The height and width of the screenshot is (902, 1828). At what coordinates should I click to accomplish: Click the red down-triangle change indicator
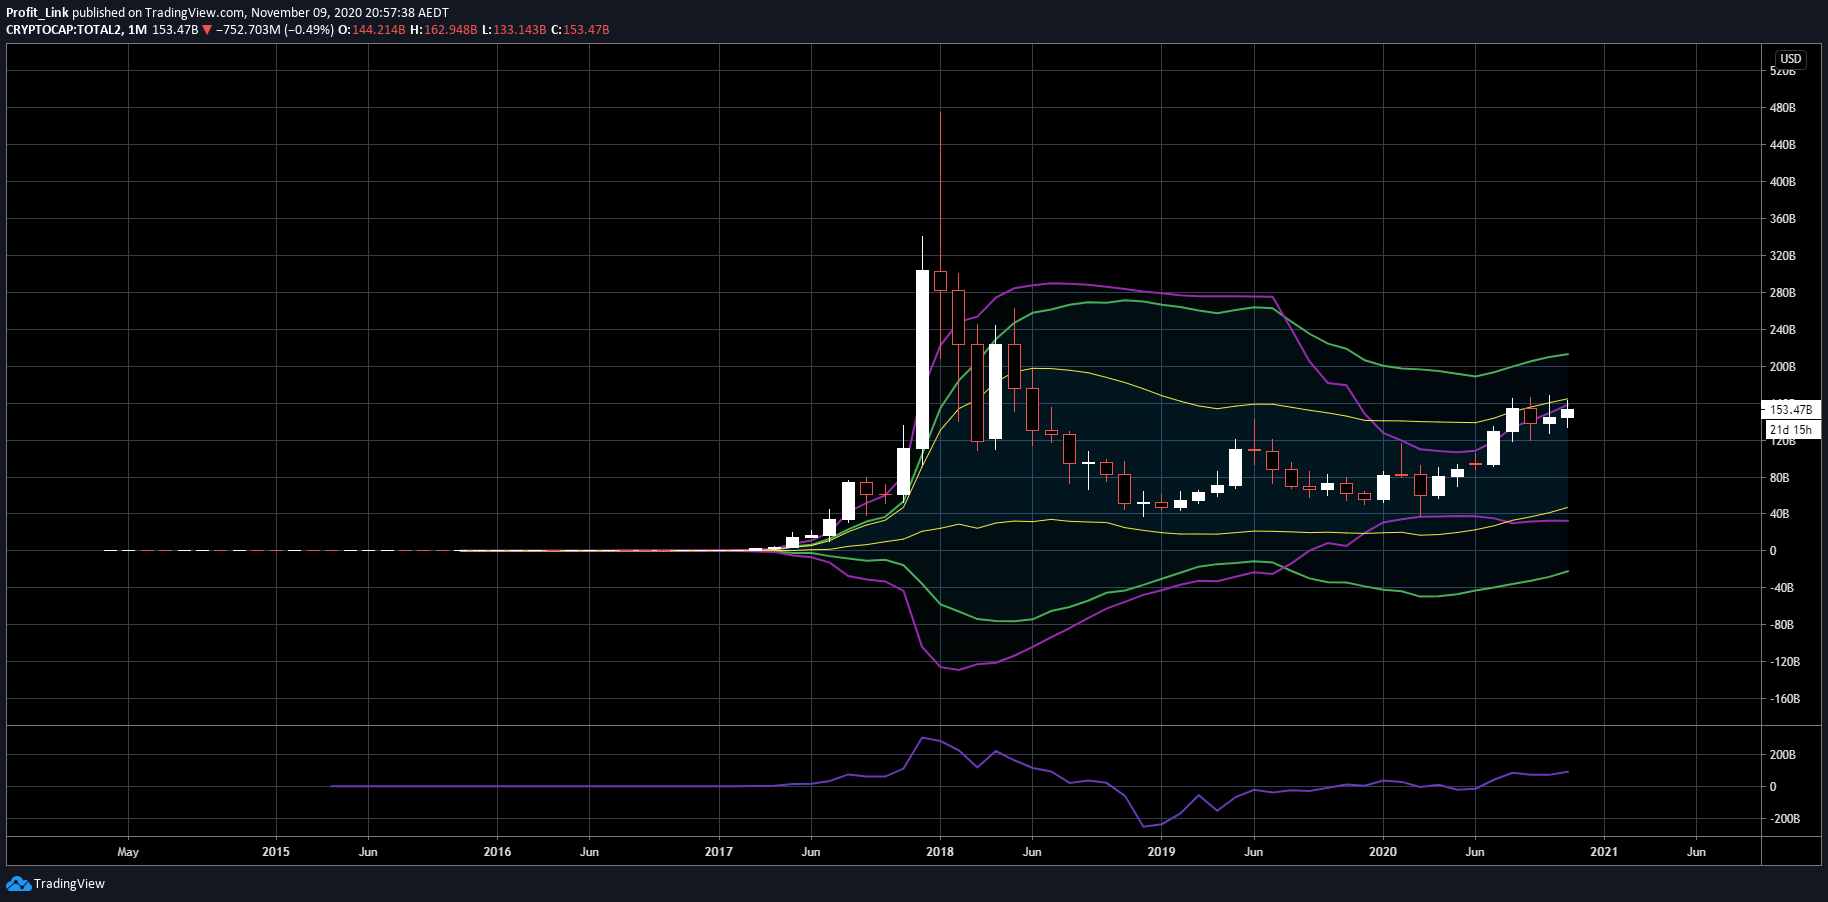click(207, 30)
